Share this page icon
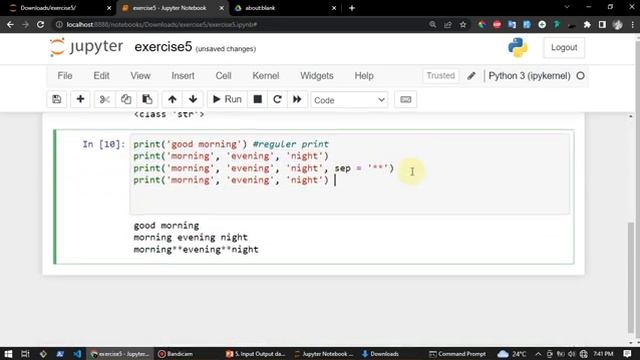 (x=448, y=24)
